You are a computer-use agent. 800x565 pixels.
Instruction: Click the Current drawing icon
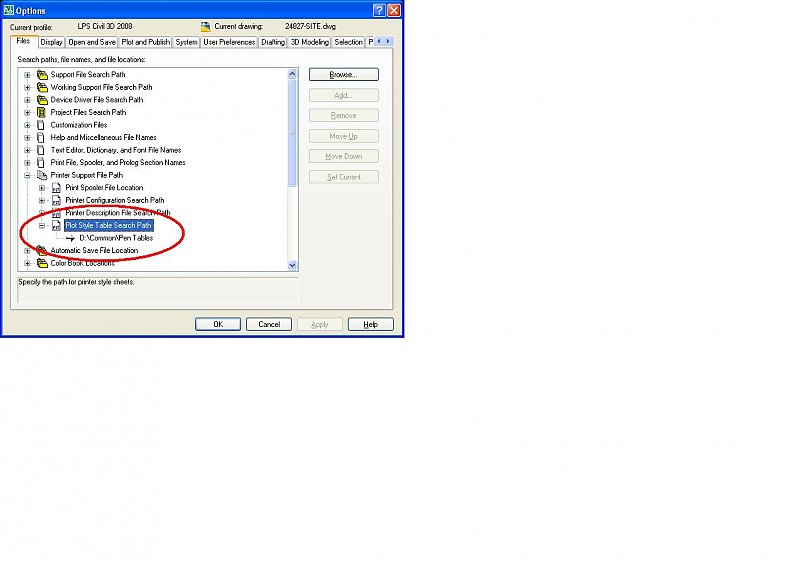tap(206, 27)
